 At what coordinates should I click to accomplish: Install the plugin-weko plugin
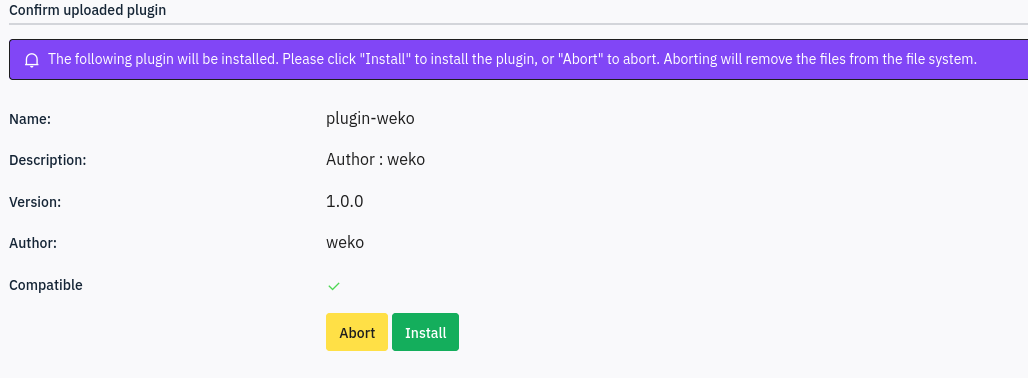pos(425,332)
